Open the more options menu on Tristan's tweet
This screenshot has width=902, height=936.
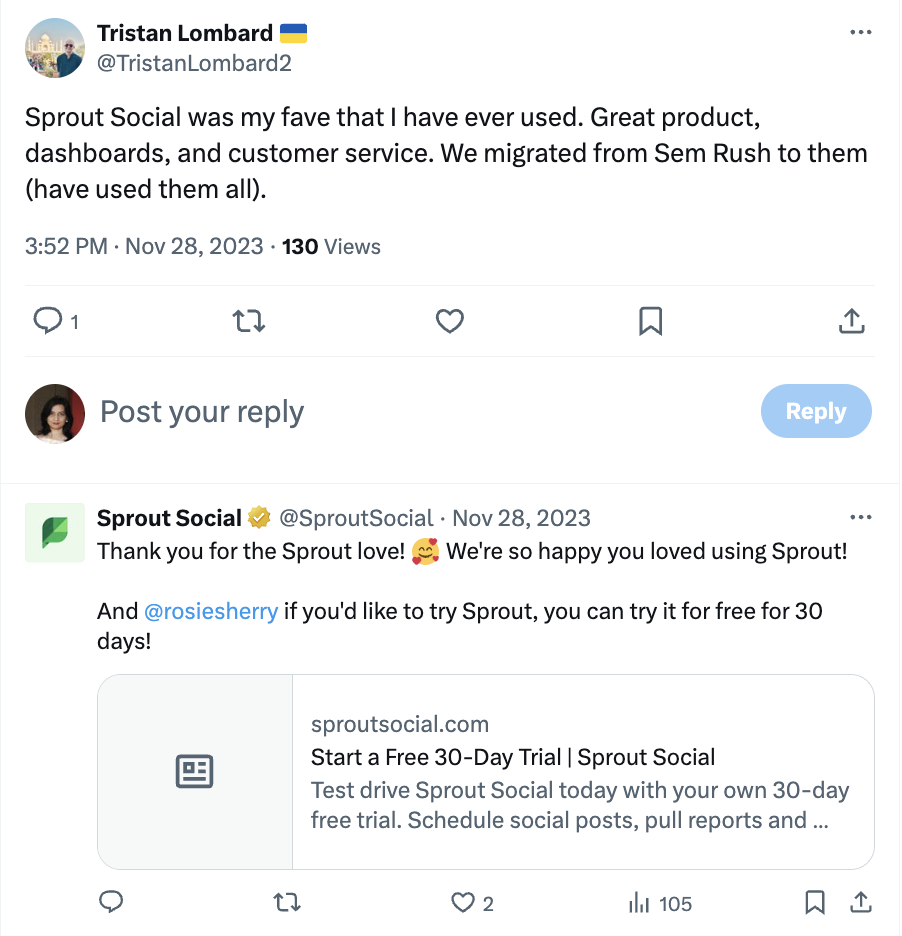pyautogui.click(x=861, y=31)
